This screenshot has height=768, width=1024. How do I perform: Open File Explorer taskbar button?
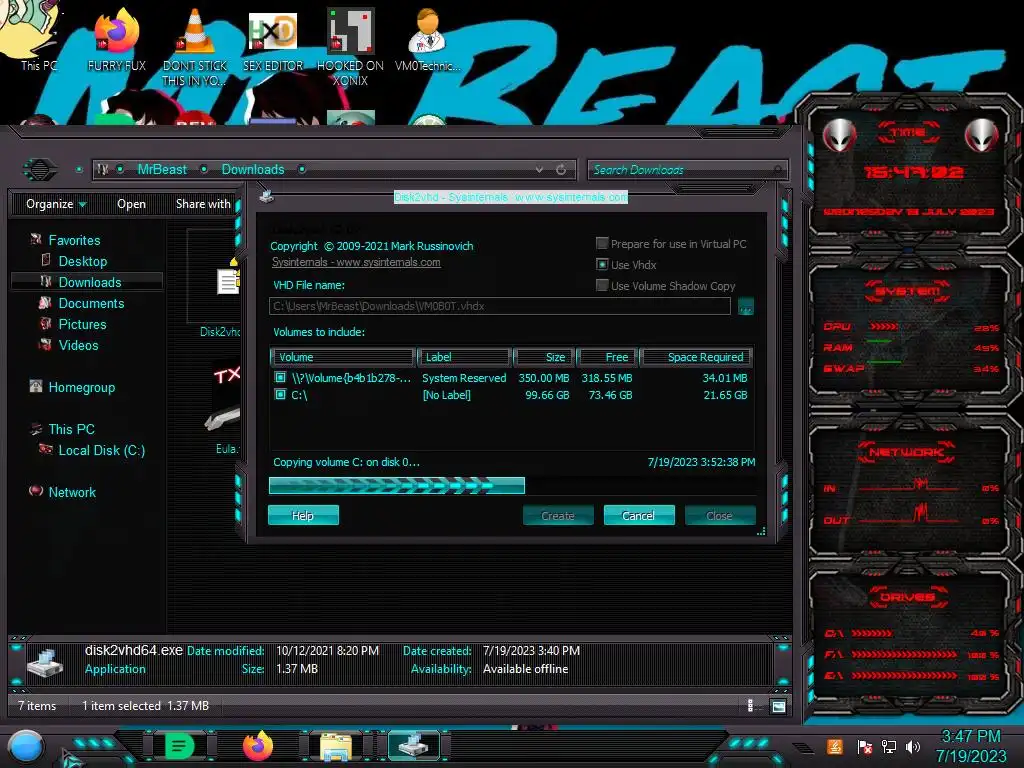coord(336,746)
